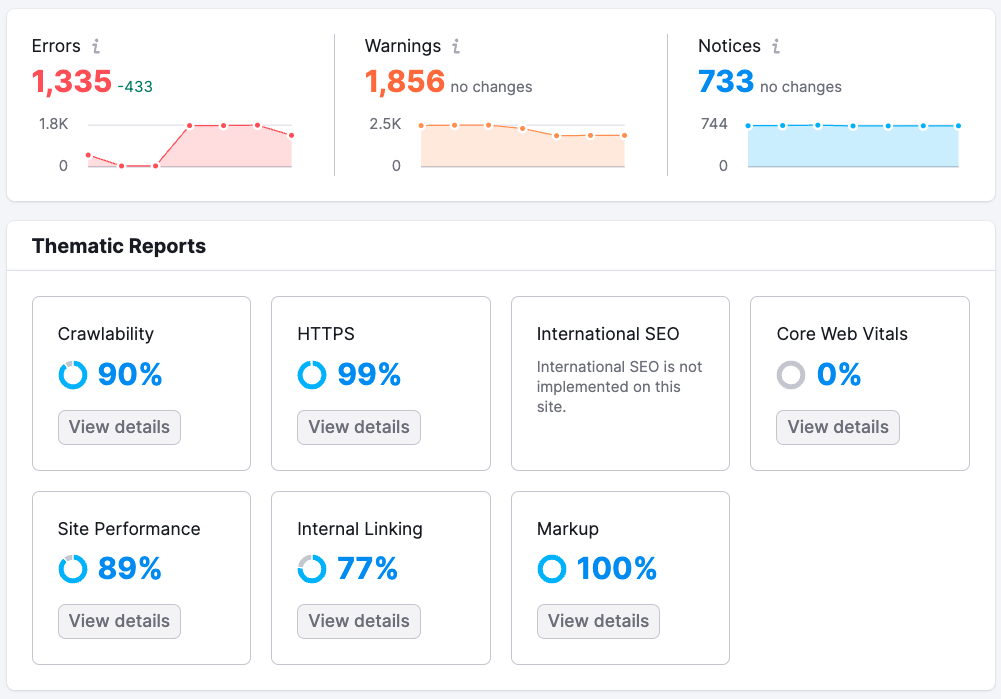Click the International SEO not implemented message
The height and width of the screenshot is (699, 1001).
tap(619, 387)
